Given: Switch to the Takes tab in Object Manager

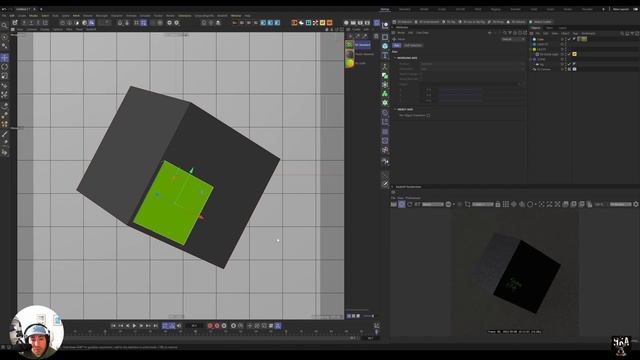Looking at the screenshot, I should coord(549,28).
